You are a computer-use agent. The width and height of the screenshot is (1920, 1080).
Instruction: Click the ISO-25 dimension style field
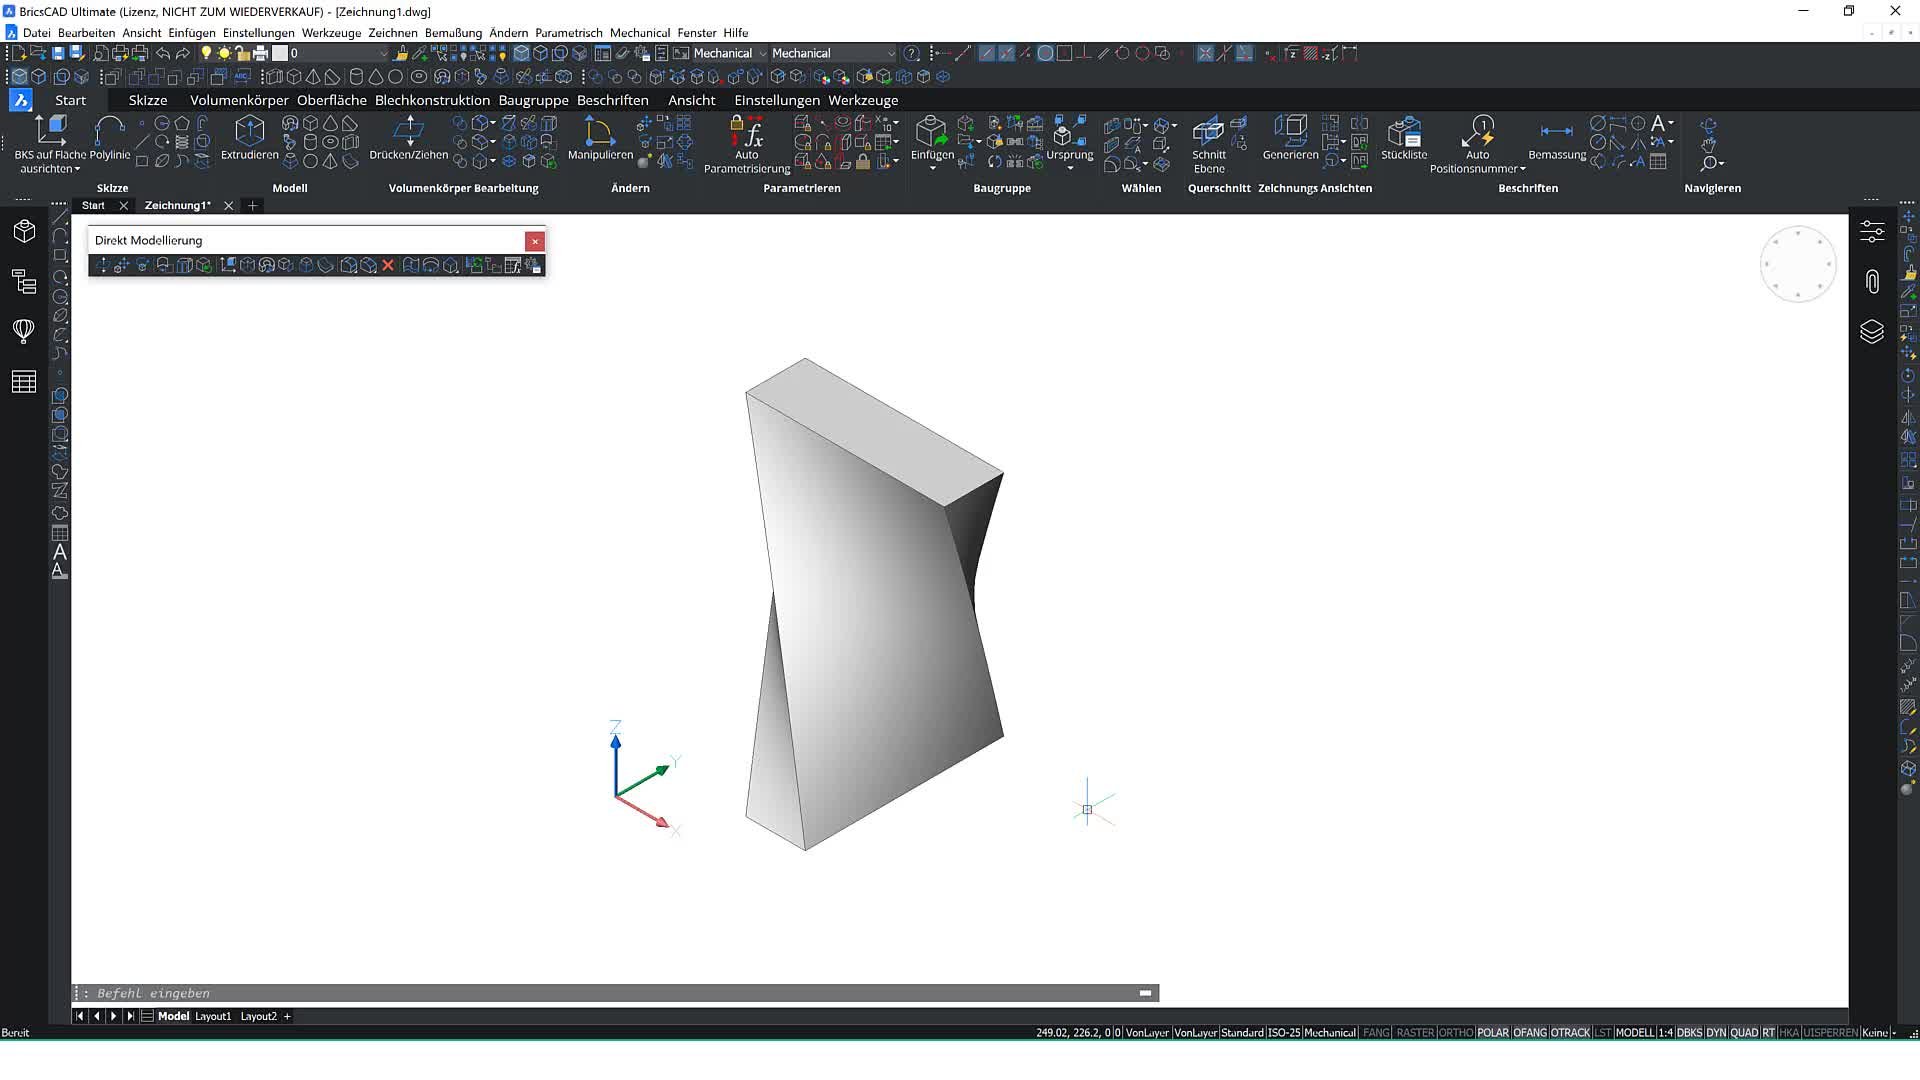click(x=1284, y=1033)
